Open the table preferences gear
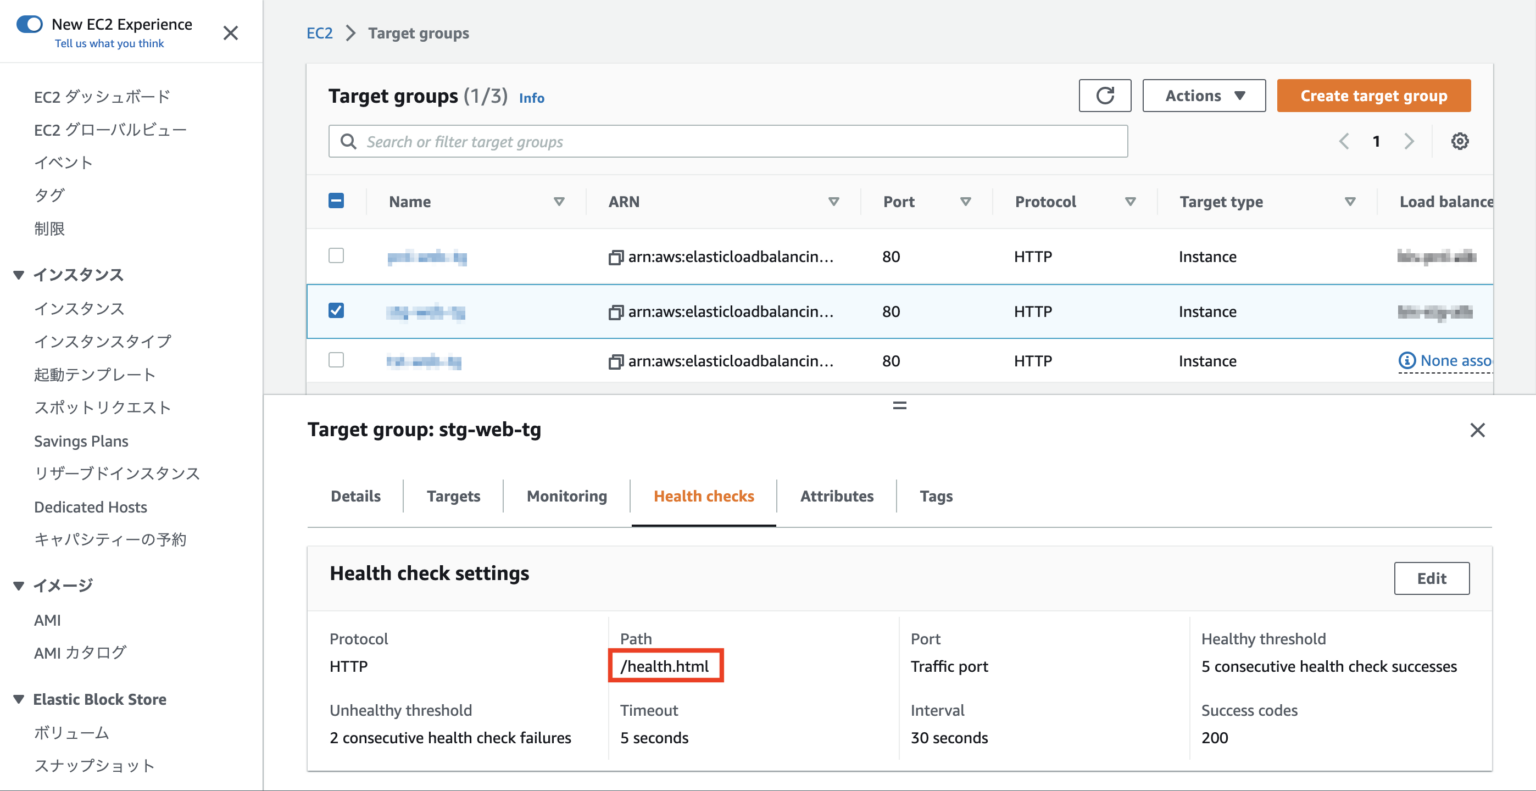Viewport: 1536px width, 791px height. point(1460,141)
